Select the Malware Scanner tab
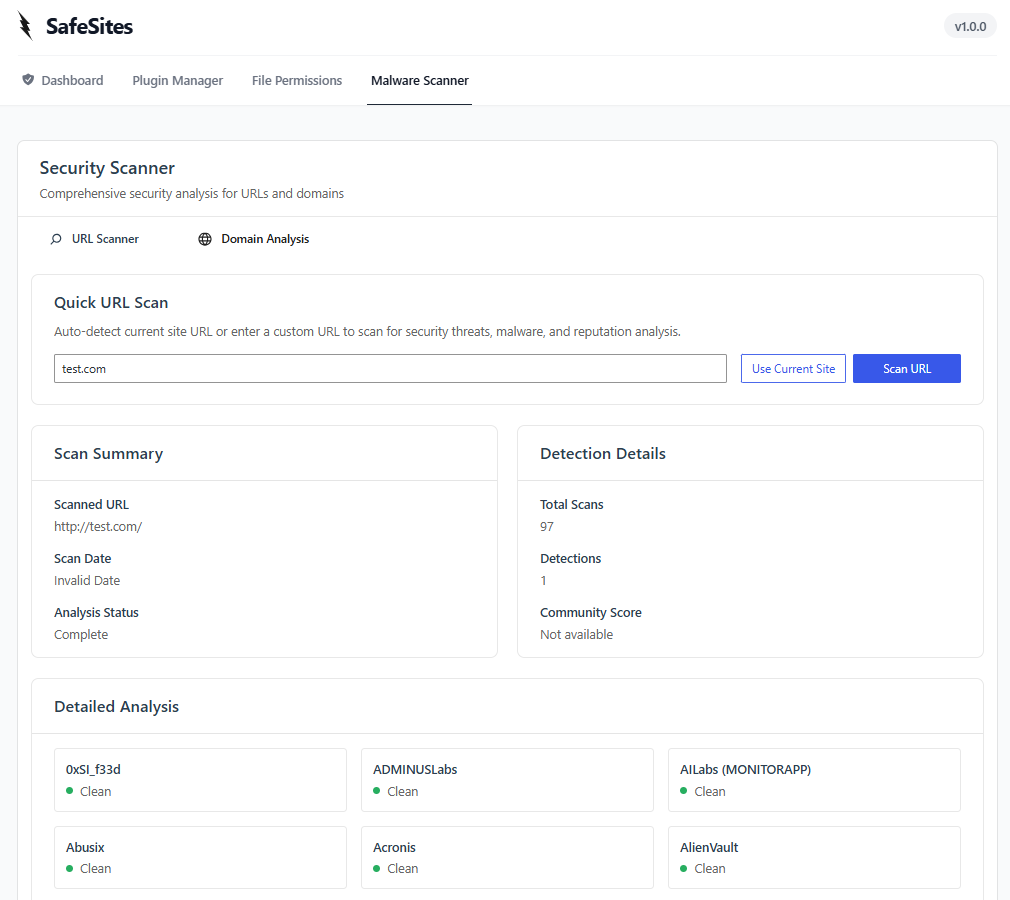This screenshot has width=1010, height=900. point(419,80)
